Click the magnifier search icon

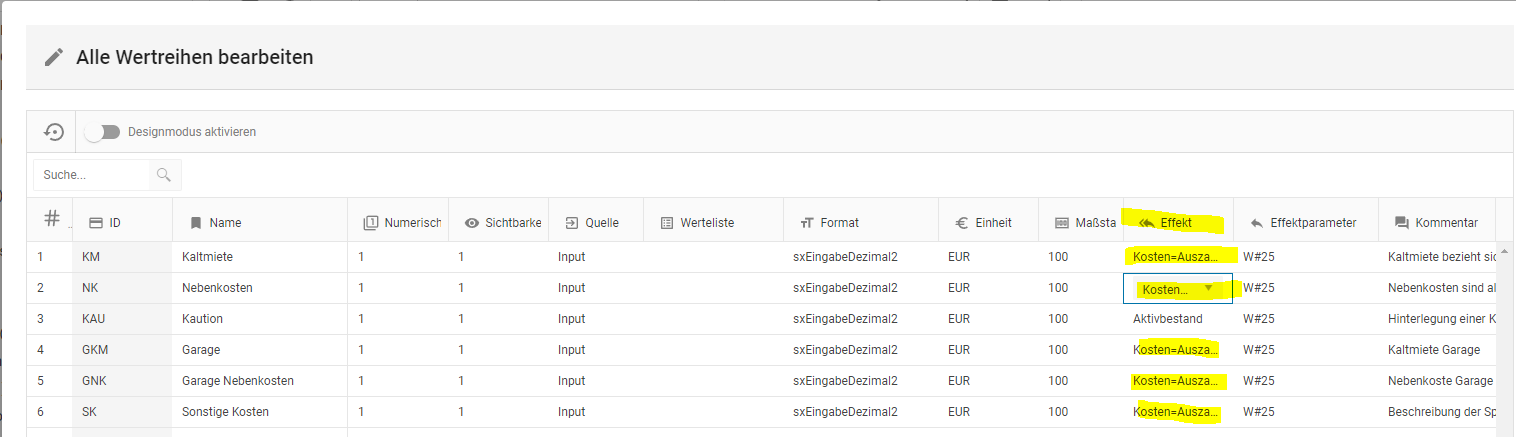click(x=164, y=175)
